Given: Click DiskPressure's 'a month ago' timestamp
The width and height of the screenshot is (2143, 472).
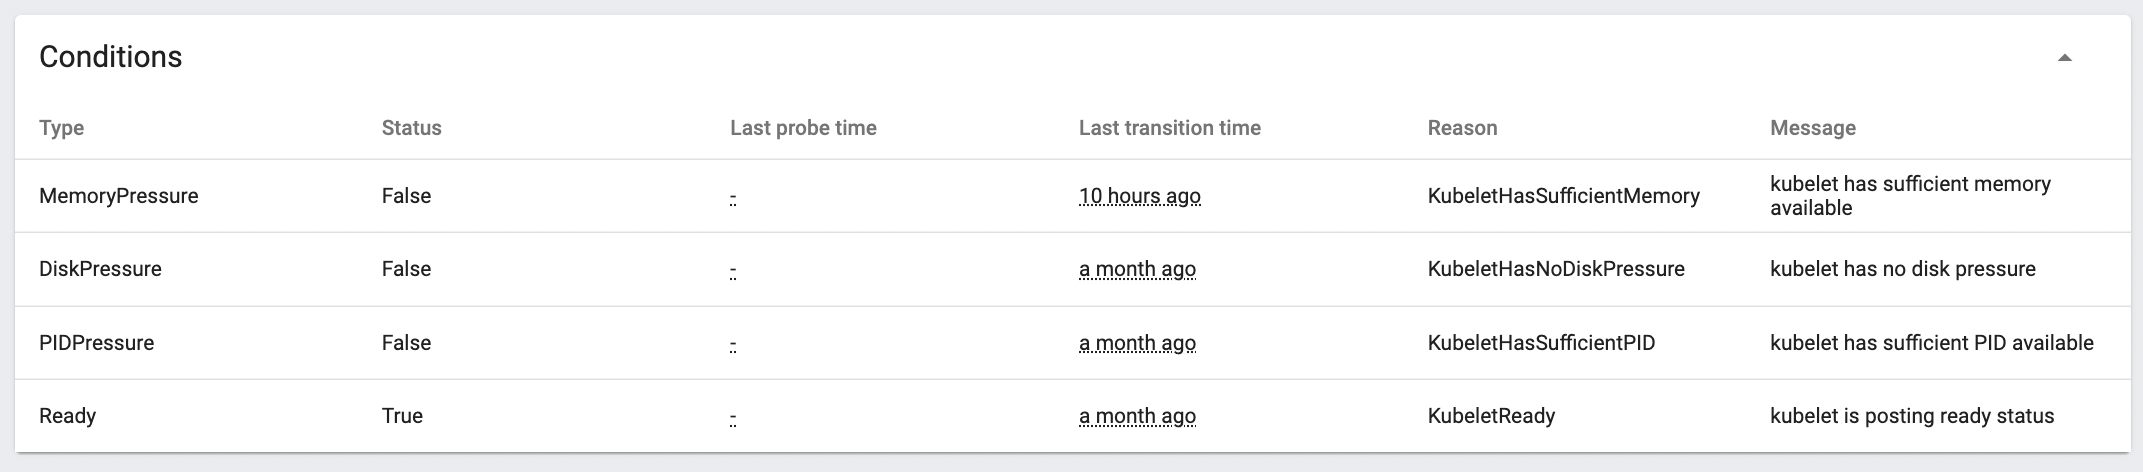Looking at the screenshot, I should coord(1137,269).
